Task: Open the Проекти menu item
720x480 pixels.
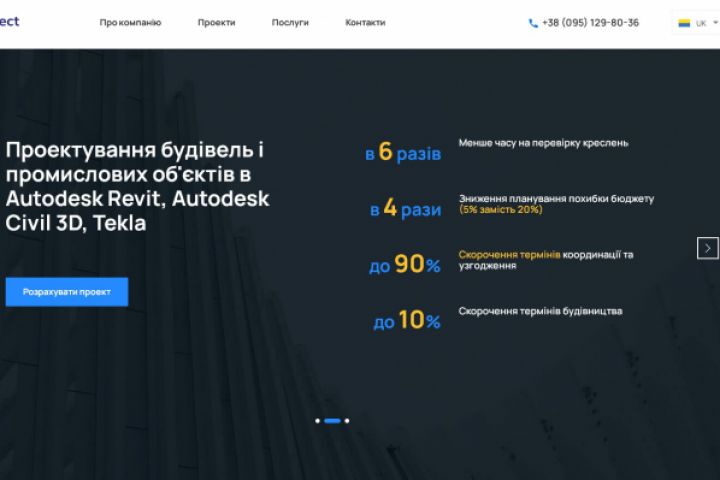Action: pyautogui.click(x=216, y=23)
